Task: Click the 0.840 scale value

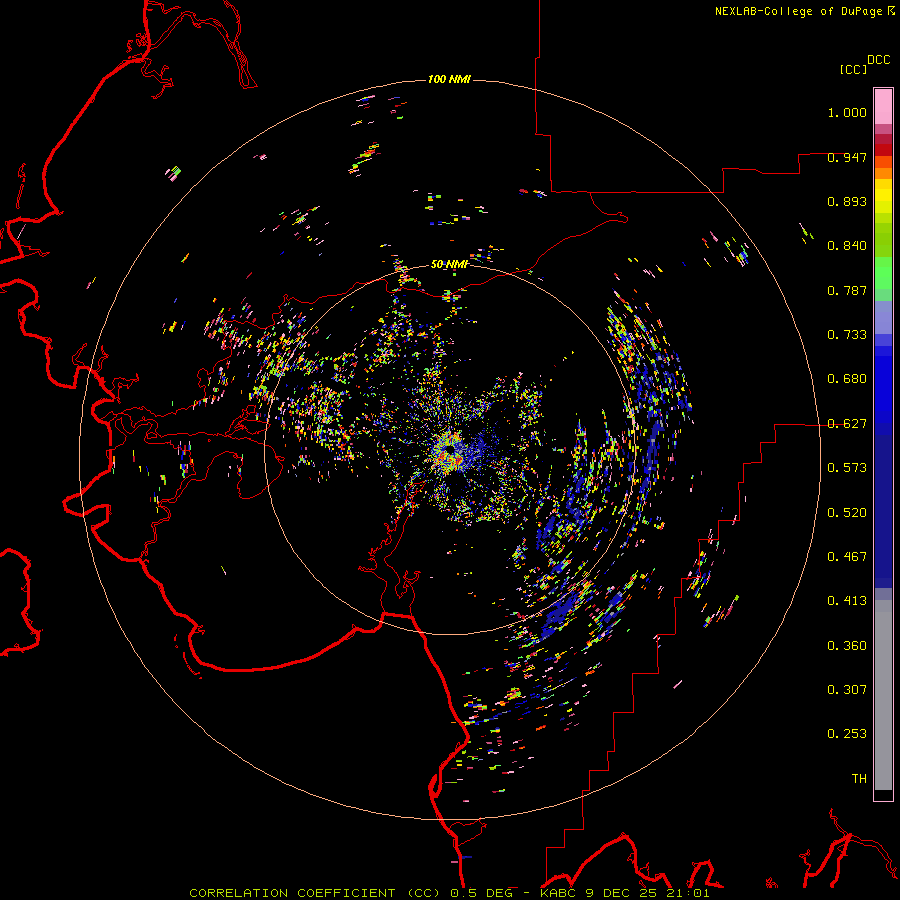Action: [847, 246]
